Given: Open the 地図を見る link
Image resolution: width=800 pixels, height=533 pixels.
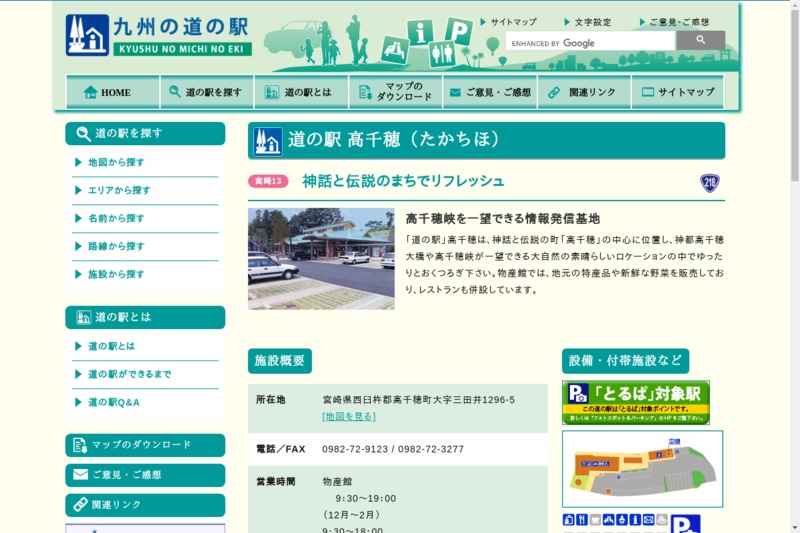Looking at the screenshot, I should coord(349,416).
